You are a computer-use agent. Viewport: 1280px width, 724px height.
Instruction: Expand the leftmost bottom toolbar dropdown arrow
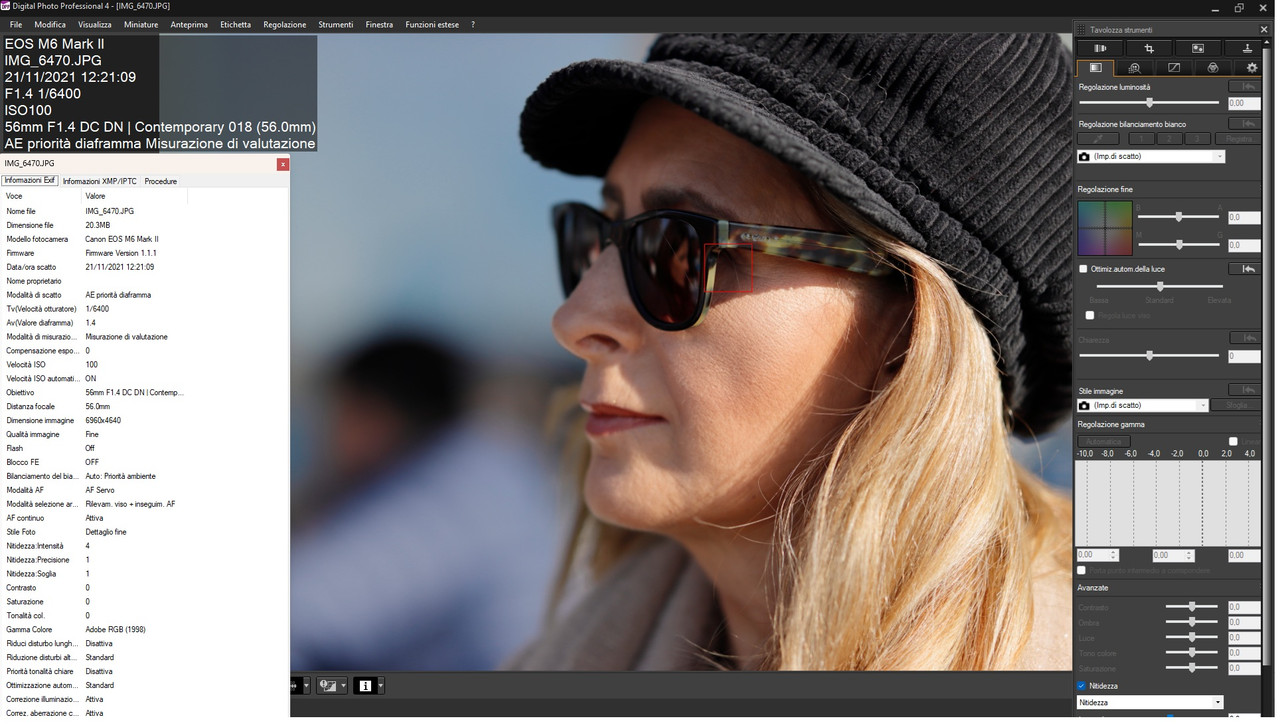point(306,686)
